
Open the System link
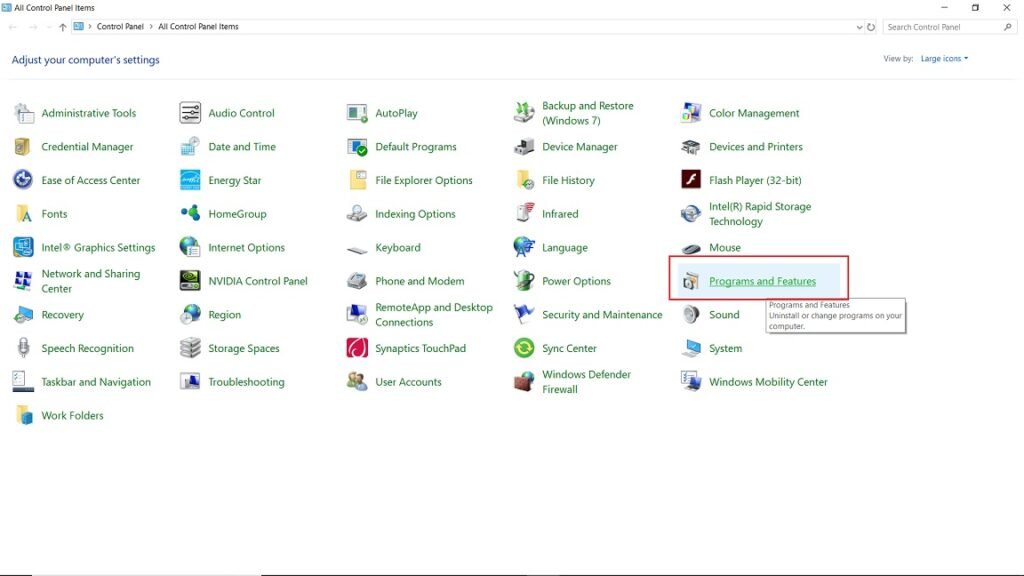tap(726, 349)
